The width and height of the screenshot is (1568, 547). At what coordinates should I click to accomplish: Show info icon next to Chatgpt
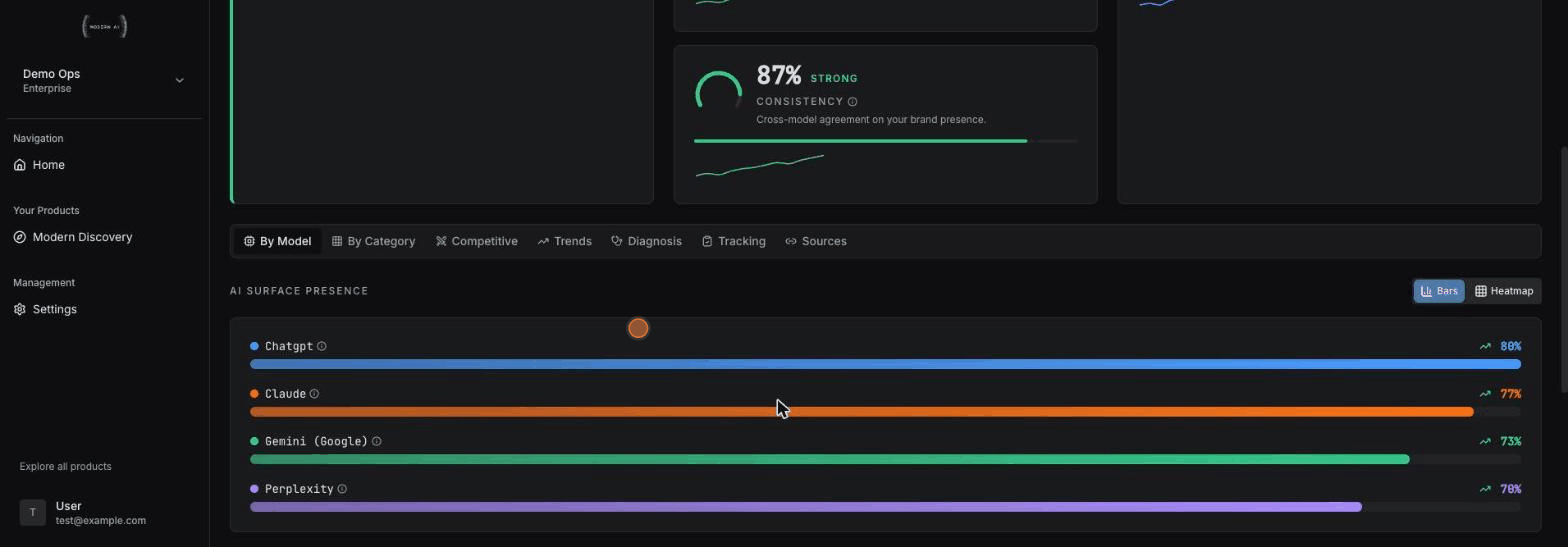pyautogui.click(x=322, y=346)
